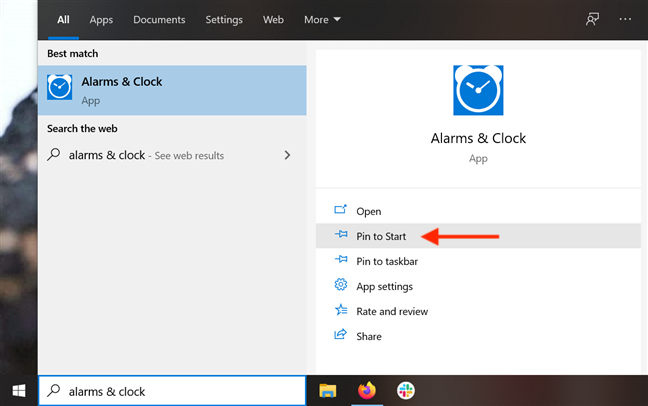Focus the taskbar search box
648x406 pixels.
[172, 391]
